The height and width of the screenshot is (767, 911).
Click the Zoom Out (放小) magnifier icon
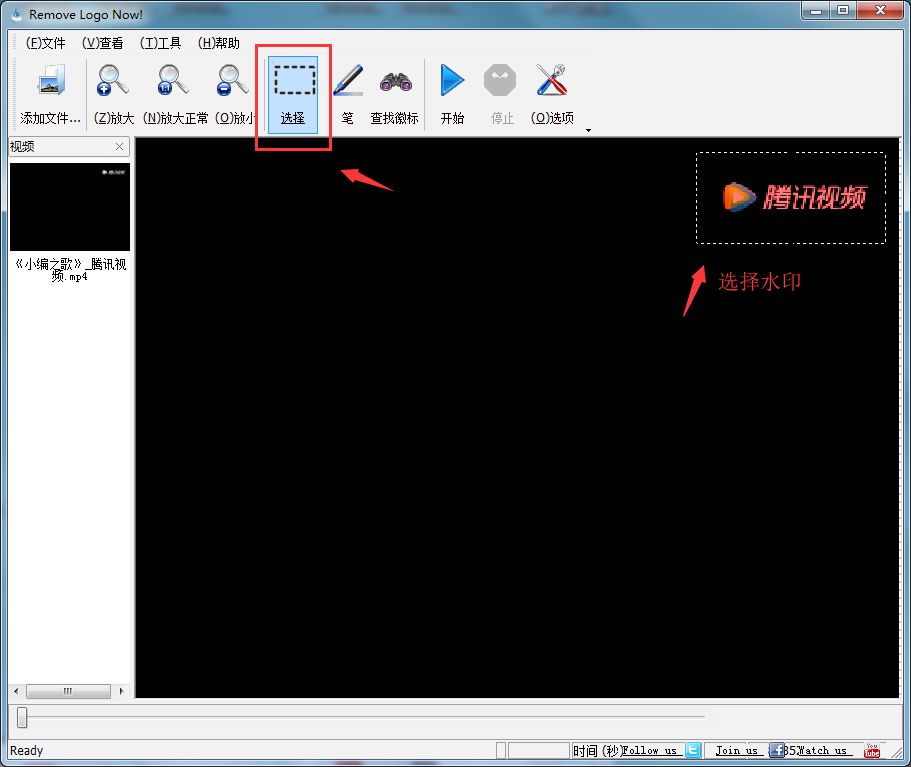pyautogui.click(x=232, y=80)
